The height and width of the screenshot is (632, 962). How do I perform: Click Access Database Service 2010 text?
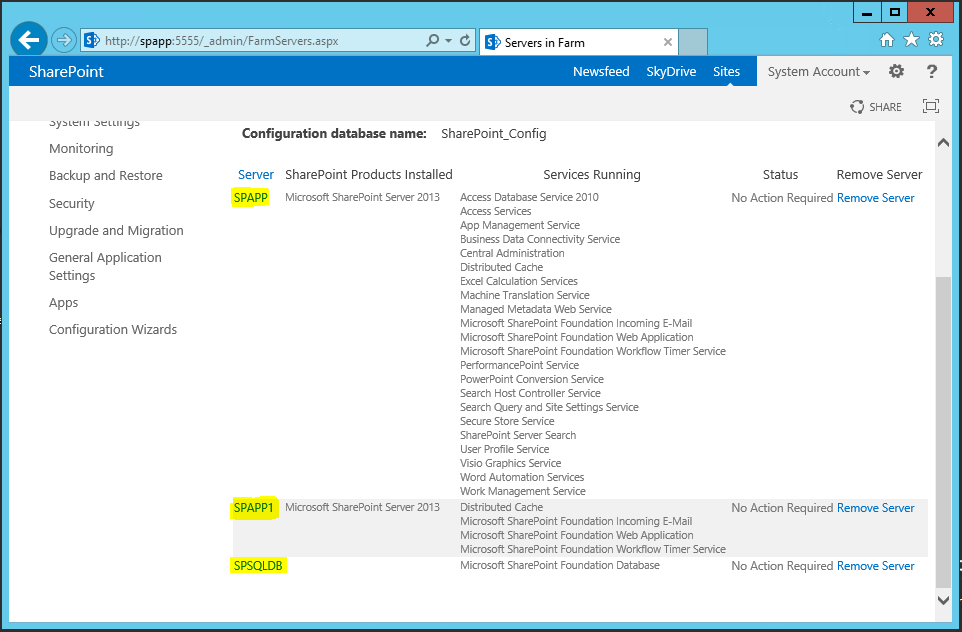pos(529,197)
